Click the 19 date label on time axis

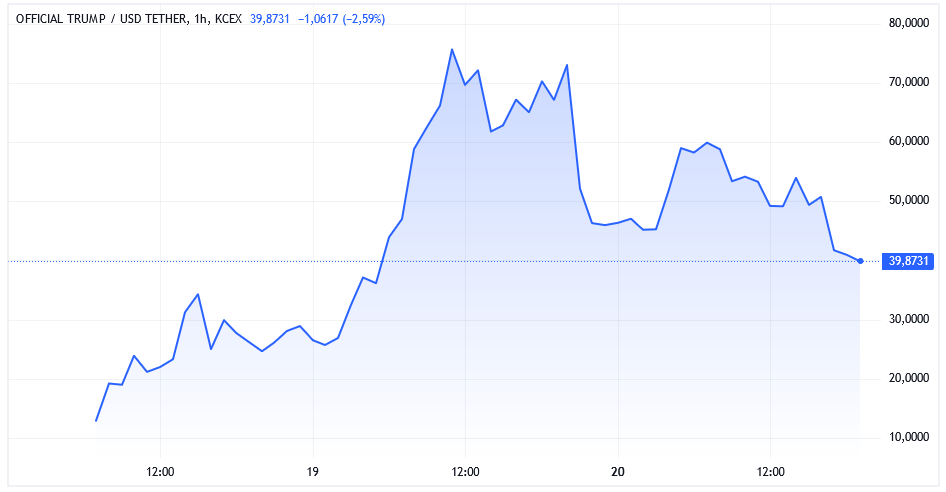coord(313,472)
